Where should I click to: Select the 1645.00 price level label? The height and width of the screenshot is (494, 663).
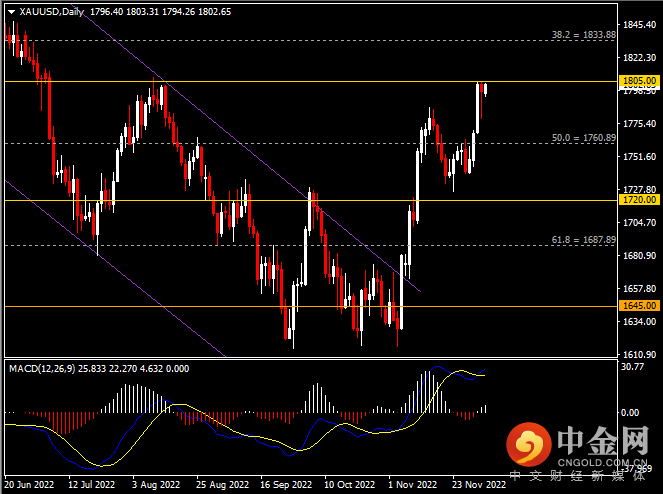638,306
